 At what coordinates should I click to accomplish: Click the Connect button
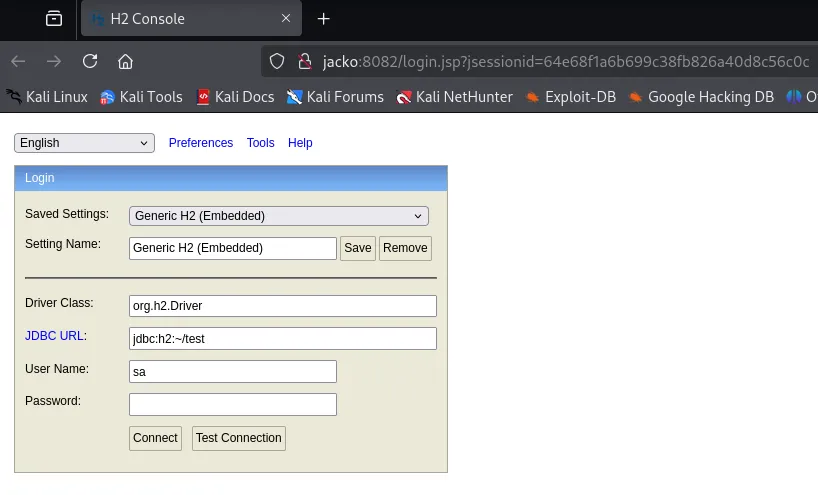pos(155,438)
